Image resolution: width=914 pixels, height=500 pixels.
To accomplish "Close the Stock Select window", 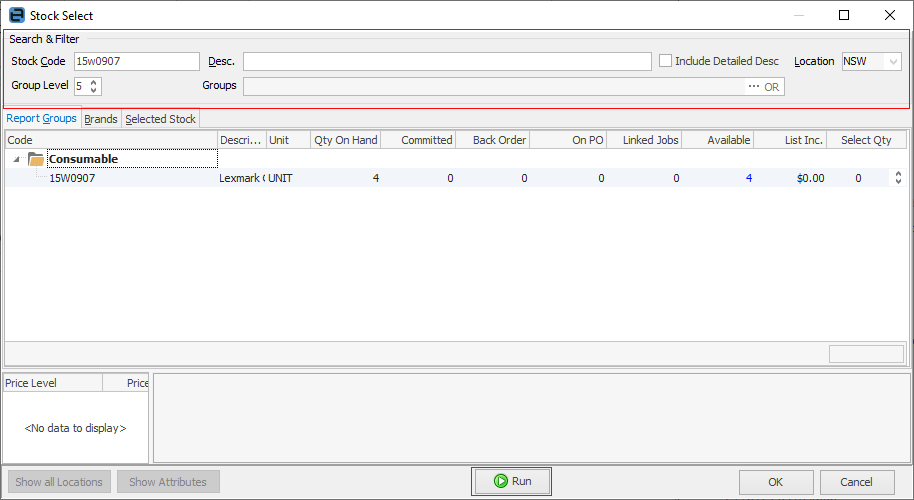I will 890,15.
